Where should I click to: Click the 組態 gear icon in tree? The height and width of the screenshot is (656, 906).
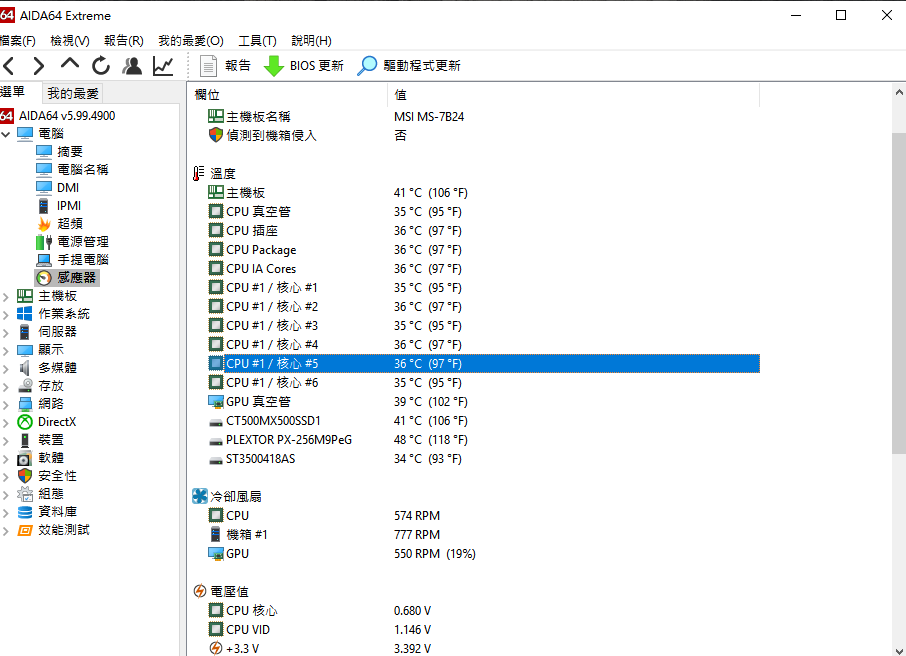(25, 494)
